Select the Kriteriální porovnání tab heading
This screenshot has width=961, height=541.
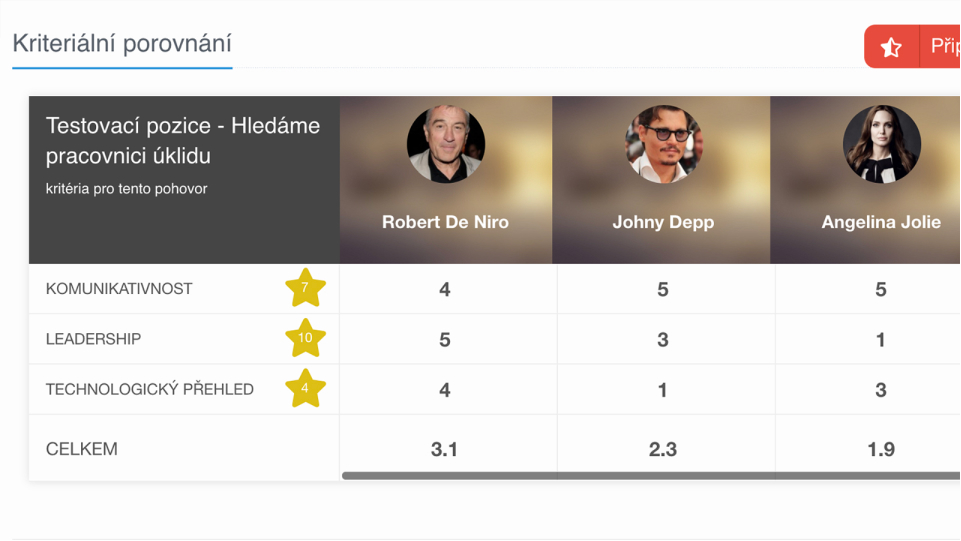click(x=122, y=44)
